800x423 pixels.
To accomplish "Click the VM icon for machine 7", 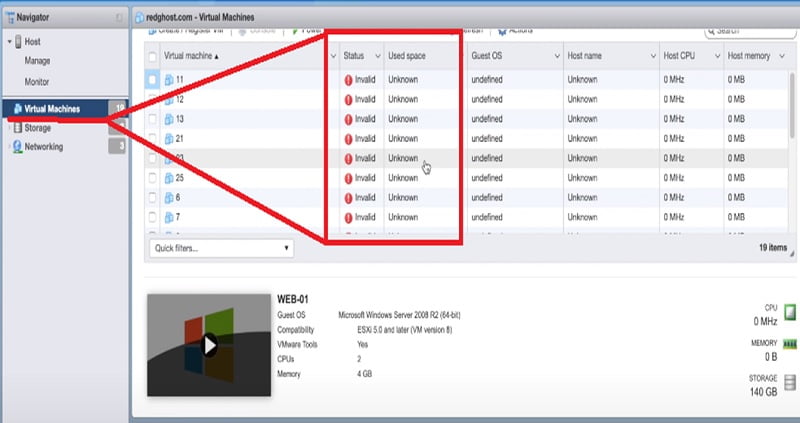I will coord(169,217).
